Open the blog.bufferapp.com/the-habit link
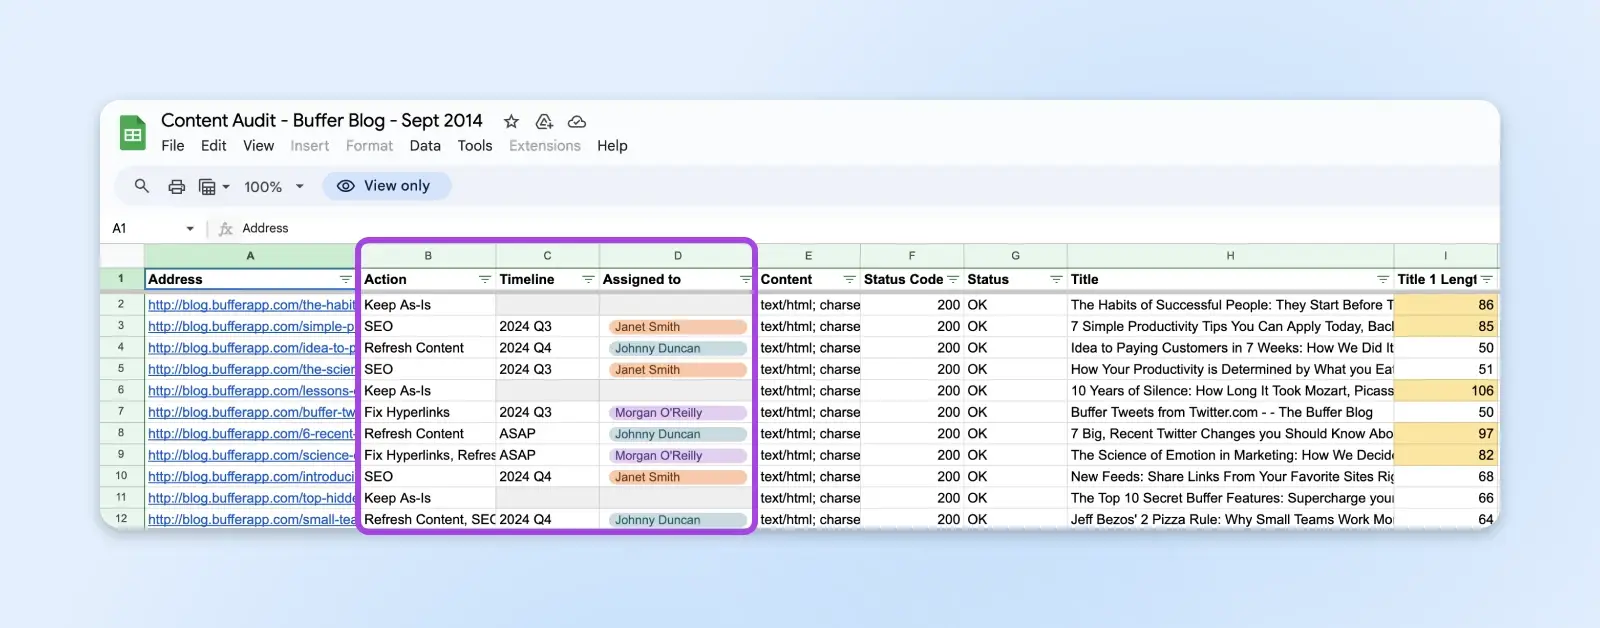This screenshot has width=1600, height=628. point(251,305)
